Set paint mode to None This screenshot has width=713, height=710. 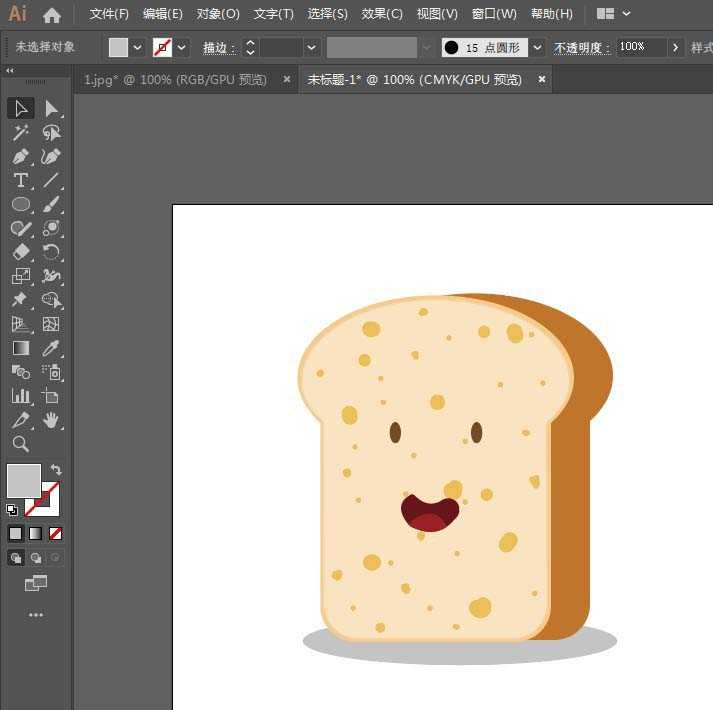coord(56,533)
